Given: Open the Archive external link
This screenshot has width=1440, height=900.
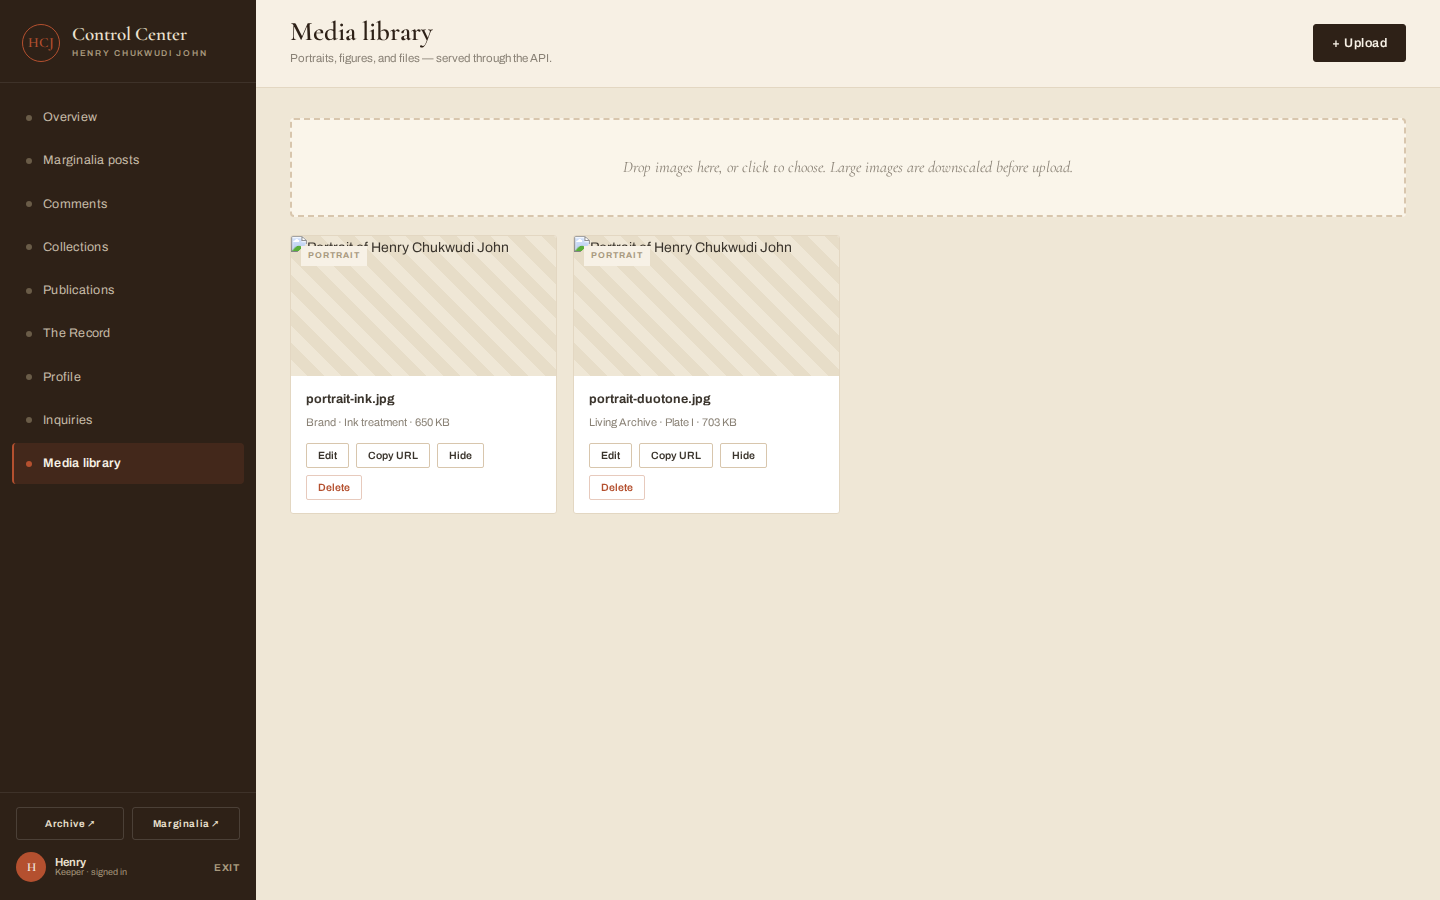Looking at the screenshot, I should (70, 824).
